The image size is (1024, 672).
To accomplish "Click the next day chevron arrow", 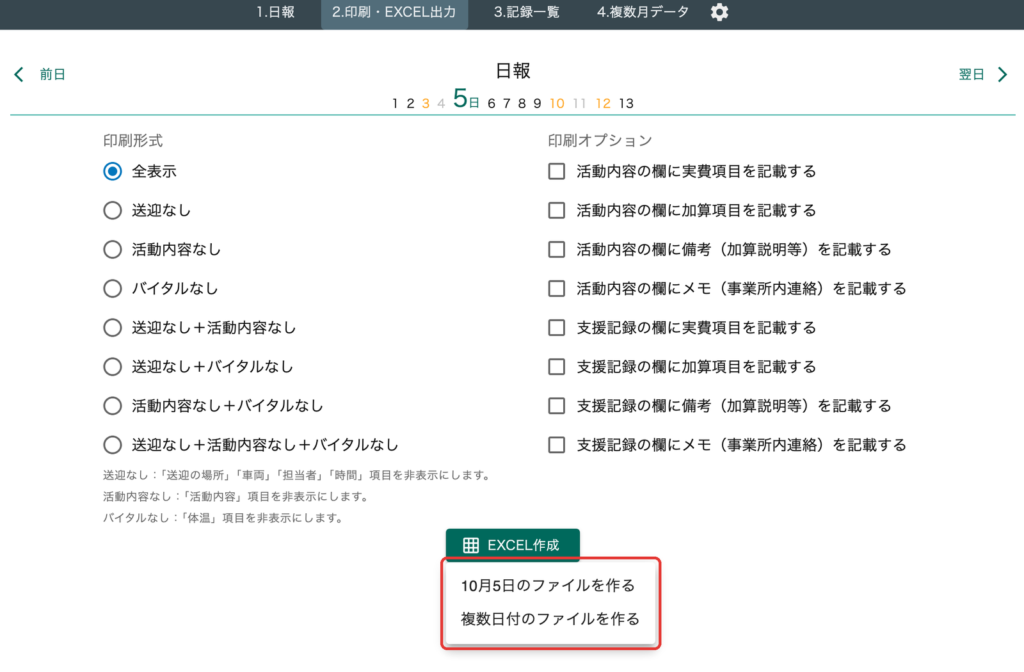I will coord(1002,74).
